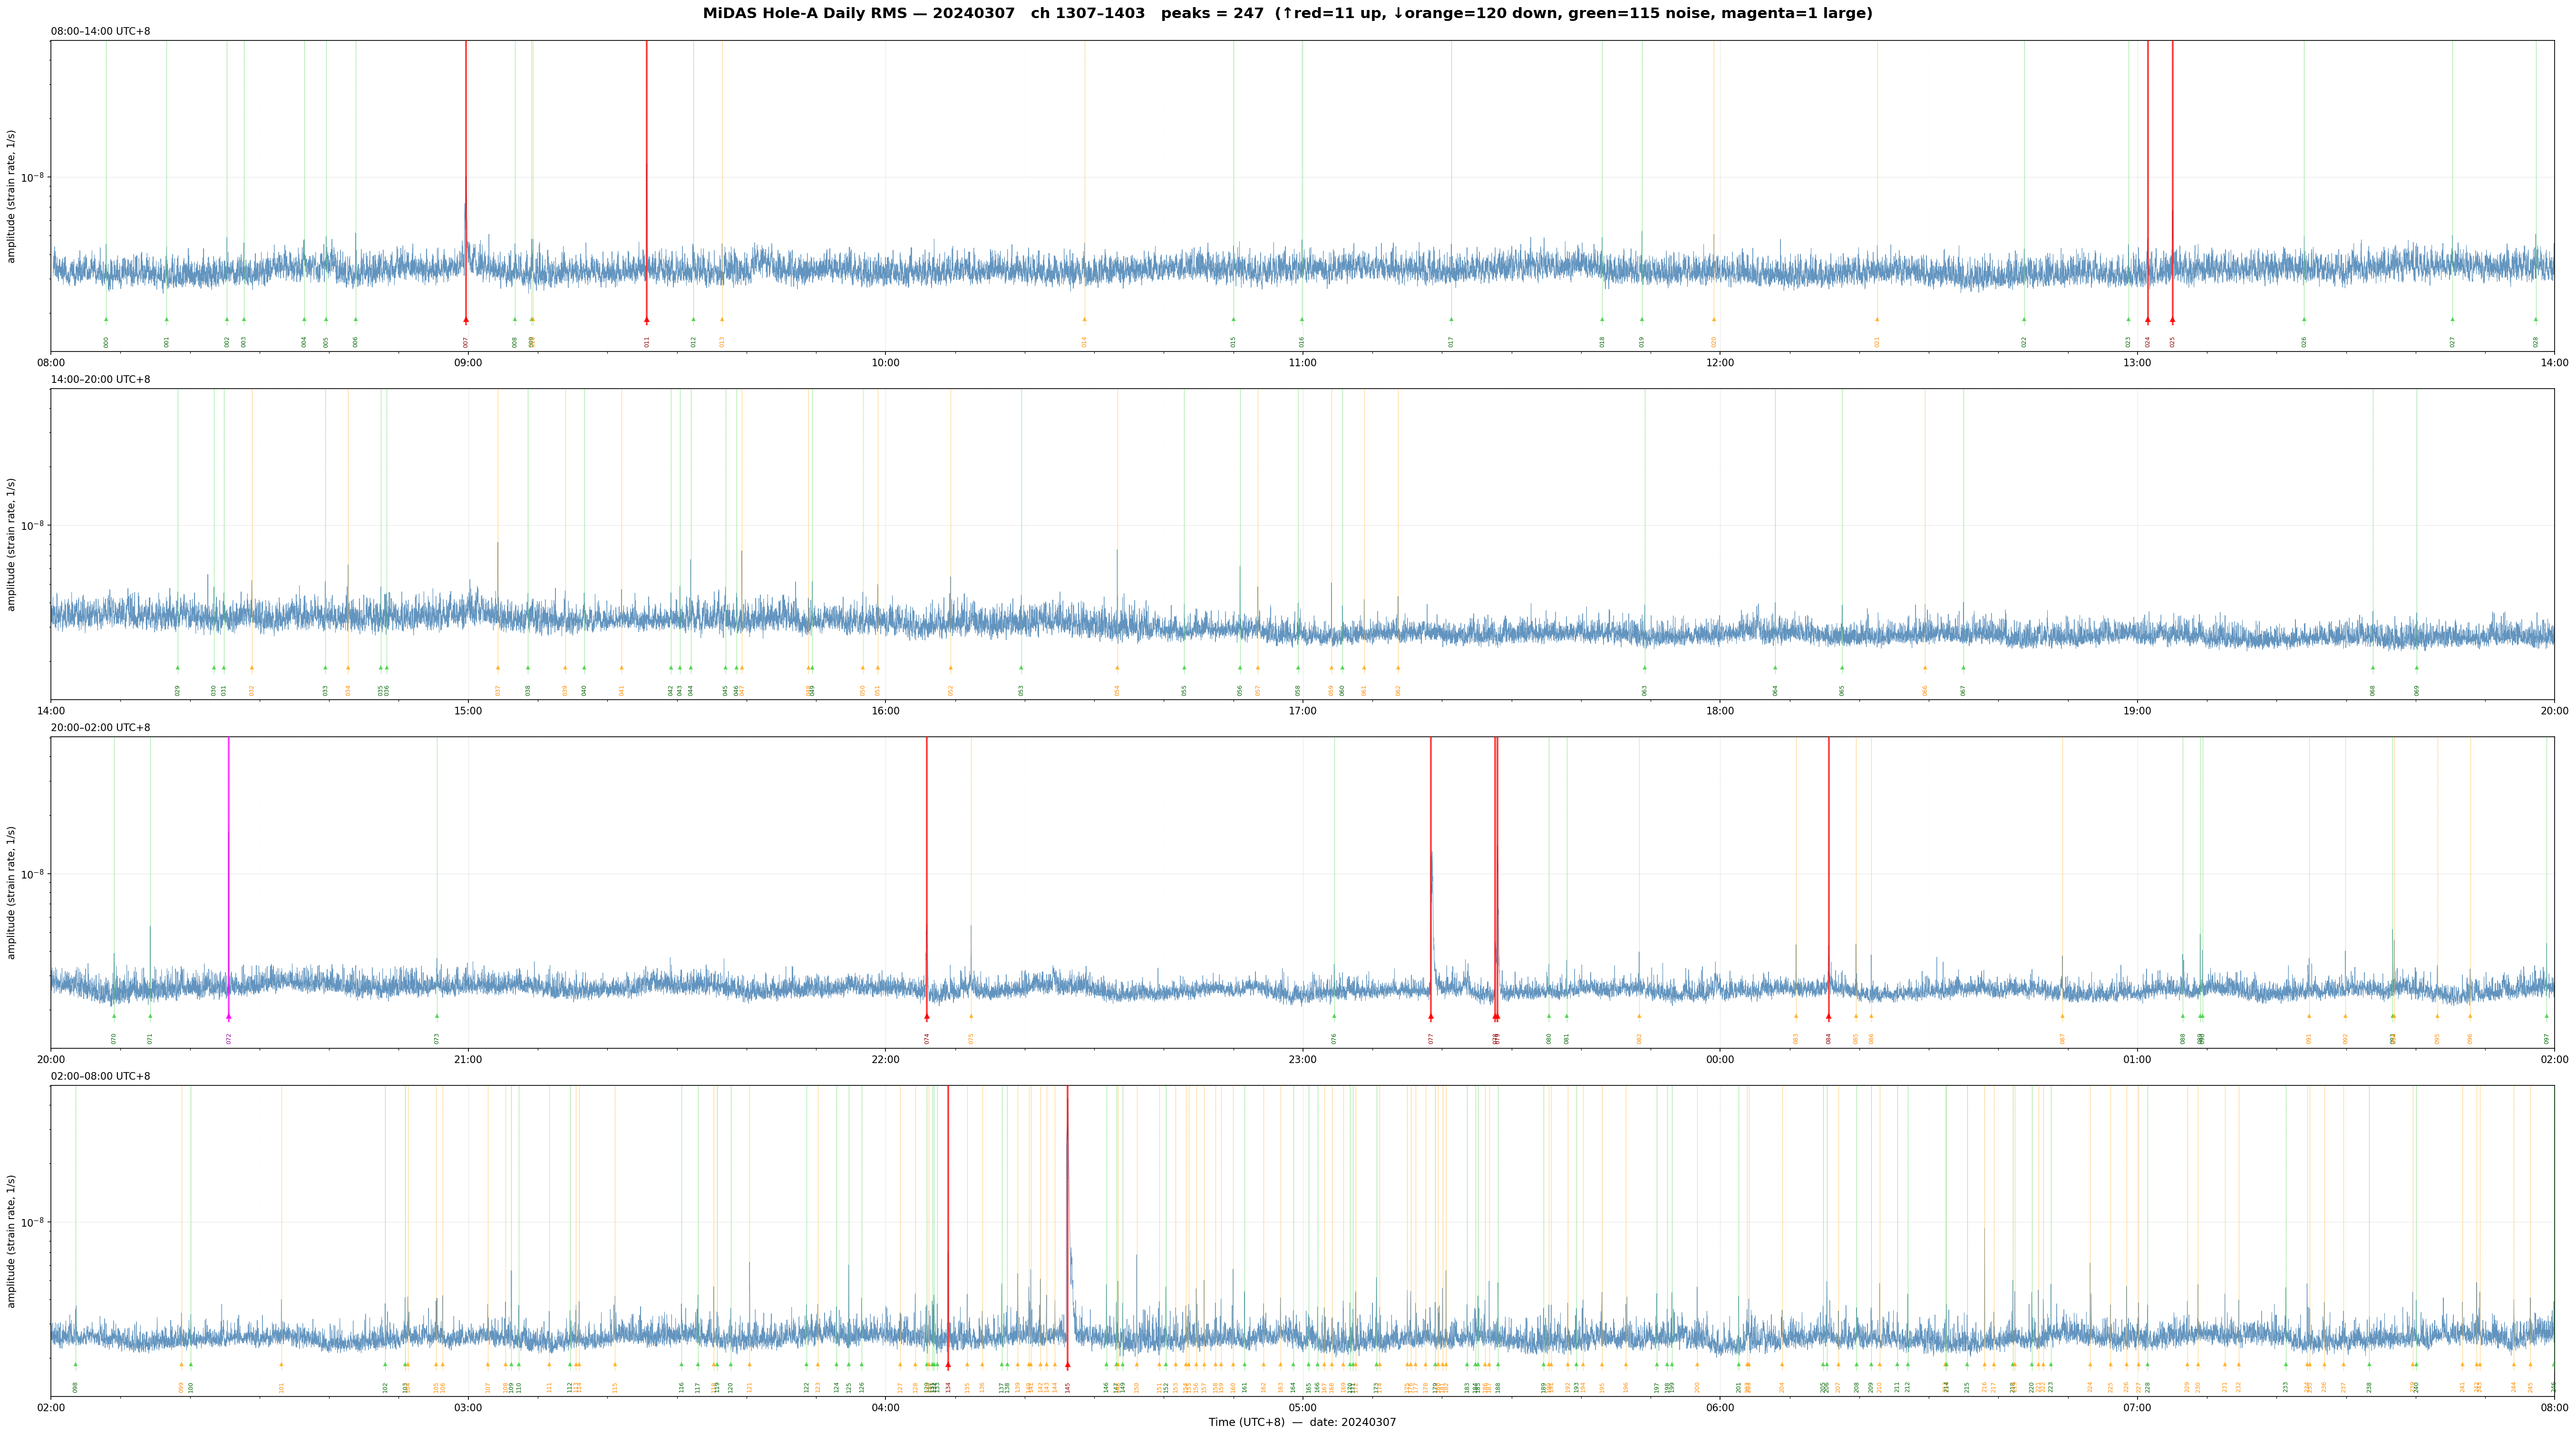Click the red peak marker triangle above label 007

coord(466,320)
